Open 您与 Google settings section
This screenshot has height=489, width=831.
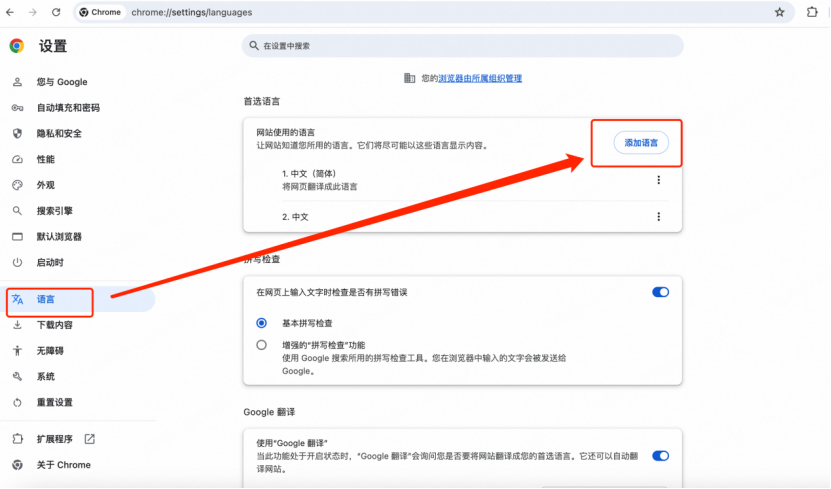[62, 82]
